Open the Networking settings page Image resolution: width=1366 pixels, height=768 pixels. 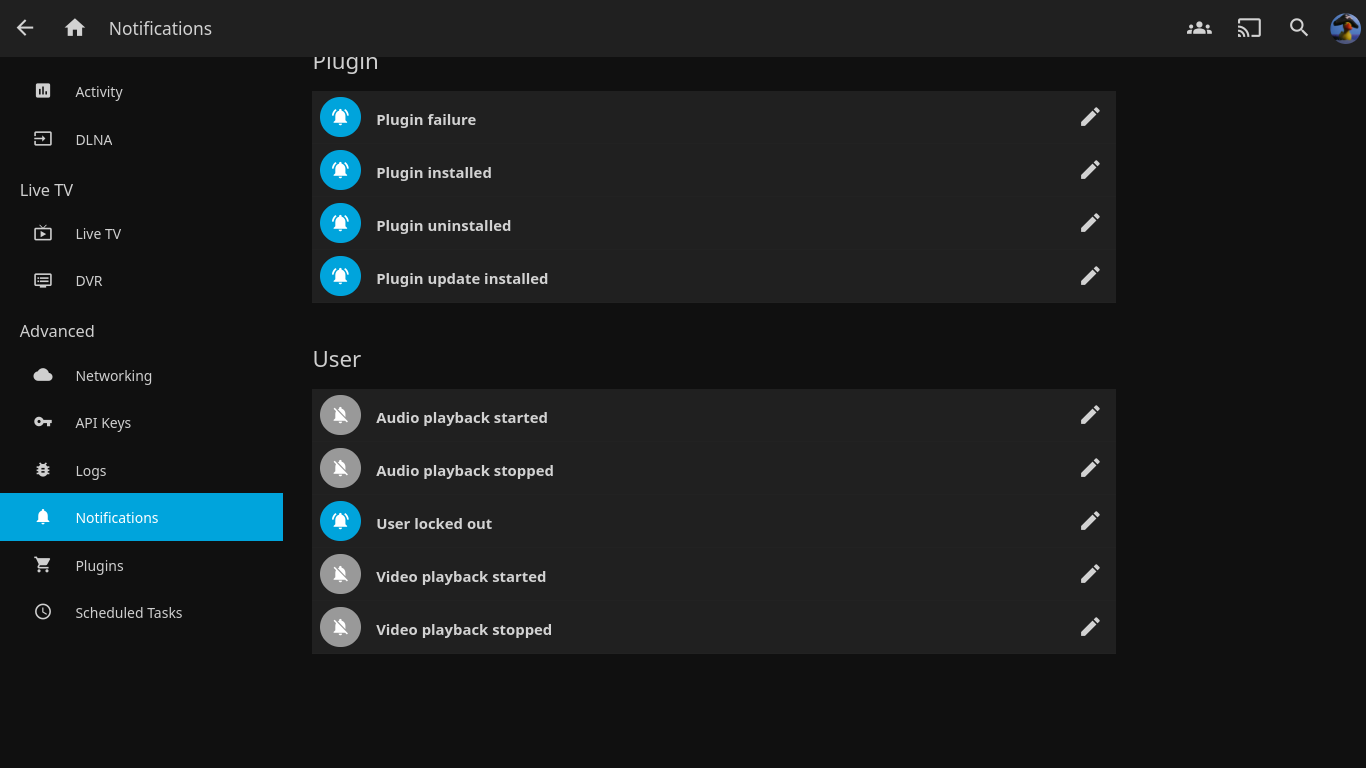pos(113,376)
